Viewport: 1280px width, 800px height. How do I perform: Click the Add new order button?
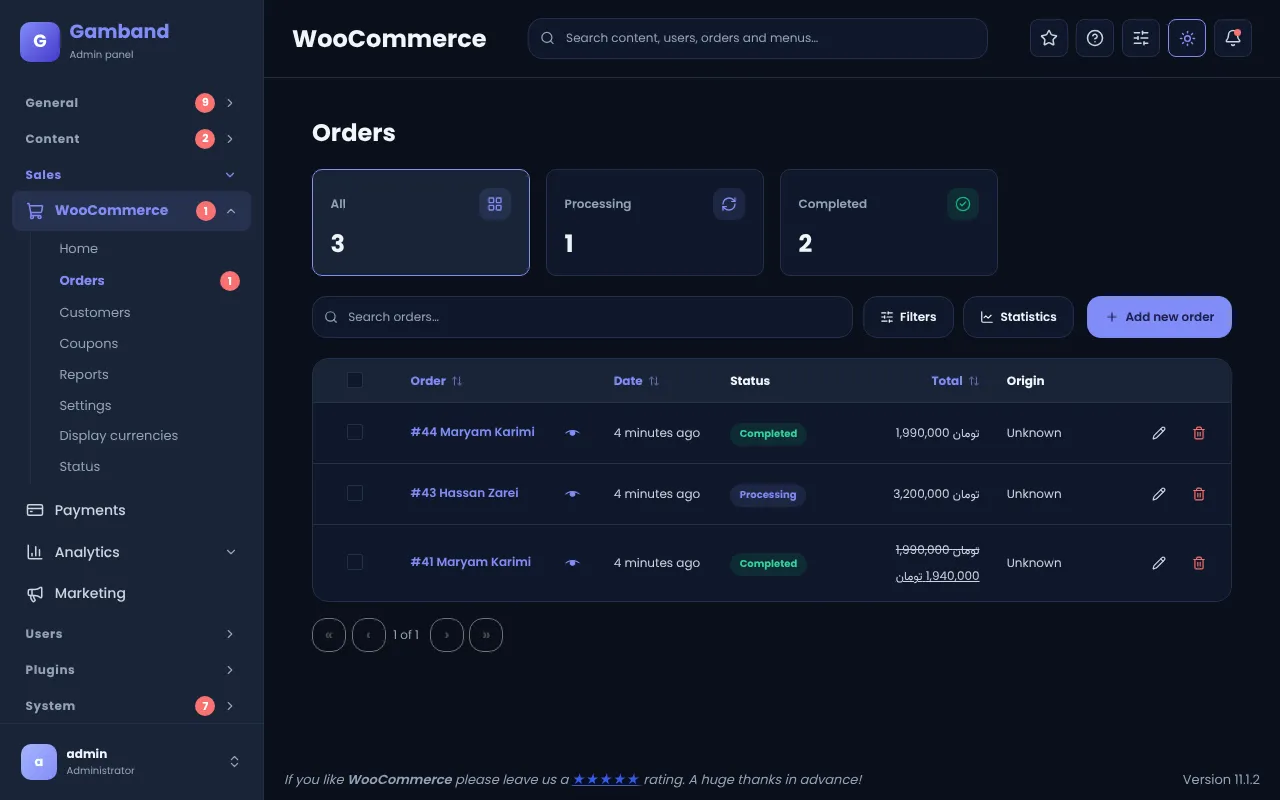(x=1159, y=317)
